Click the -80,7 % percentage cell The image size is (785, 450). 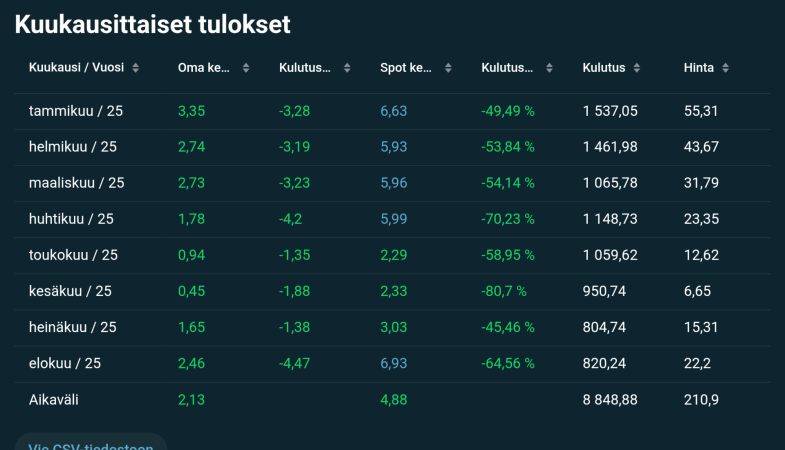pyautogui.click(x=503, y=291)
